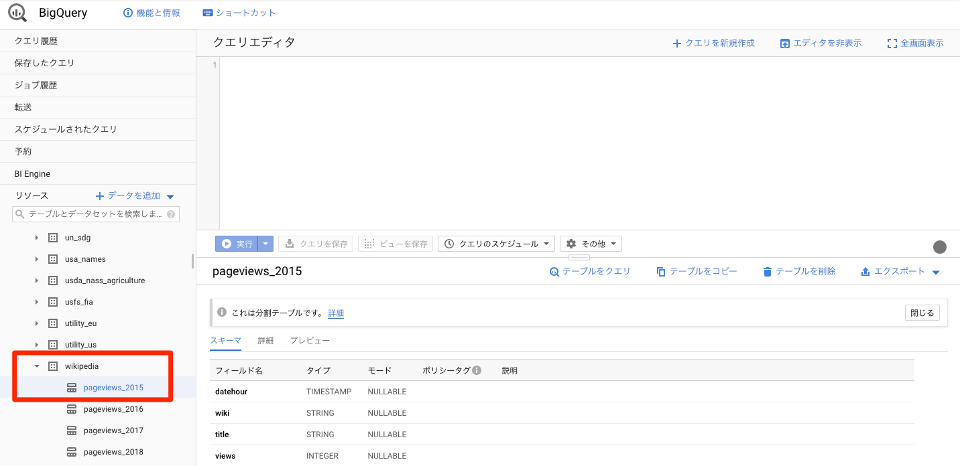Click テーブルをクエリ button

[x=590, y=271]
